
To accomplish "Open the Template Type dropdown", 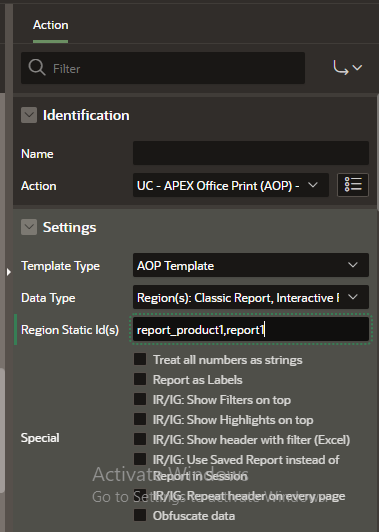I will 251,265.
